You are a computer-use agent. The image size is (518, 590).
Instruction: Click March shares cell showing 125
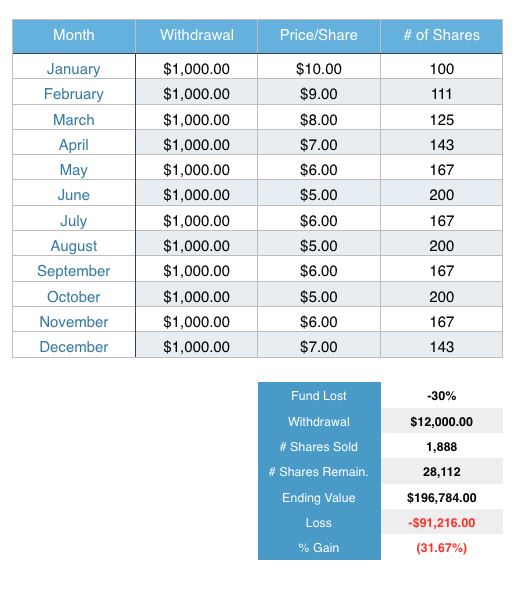(x=441, y=120)
